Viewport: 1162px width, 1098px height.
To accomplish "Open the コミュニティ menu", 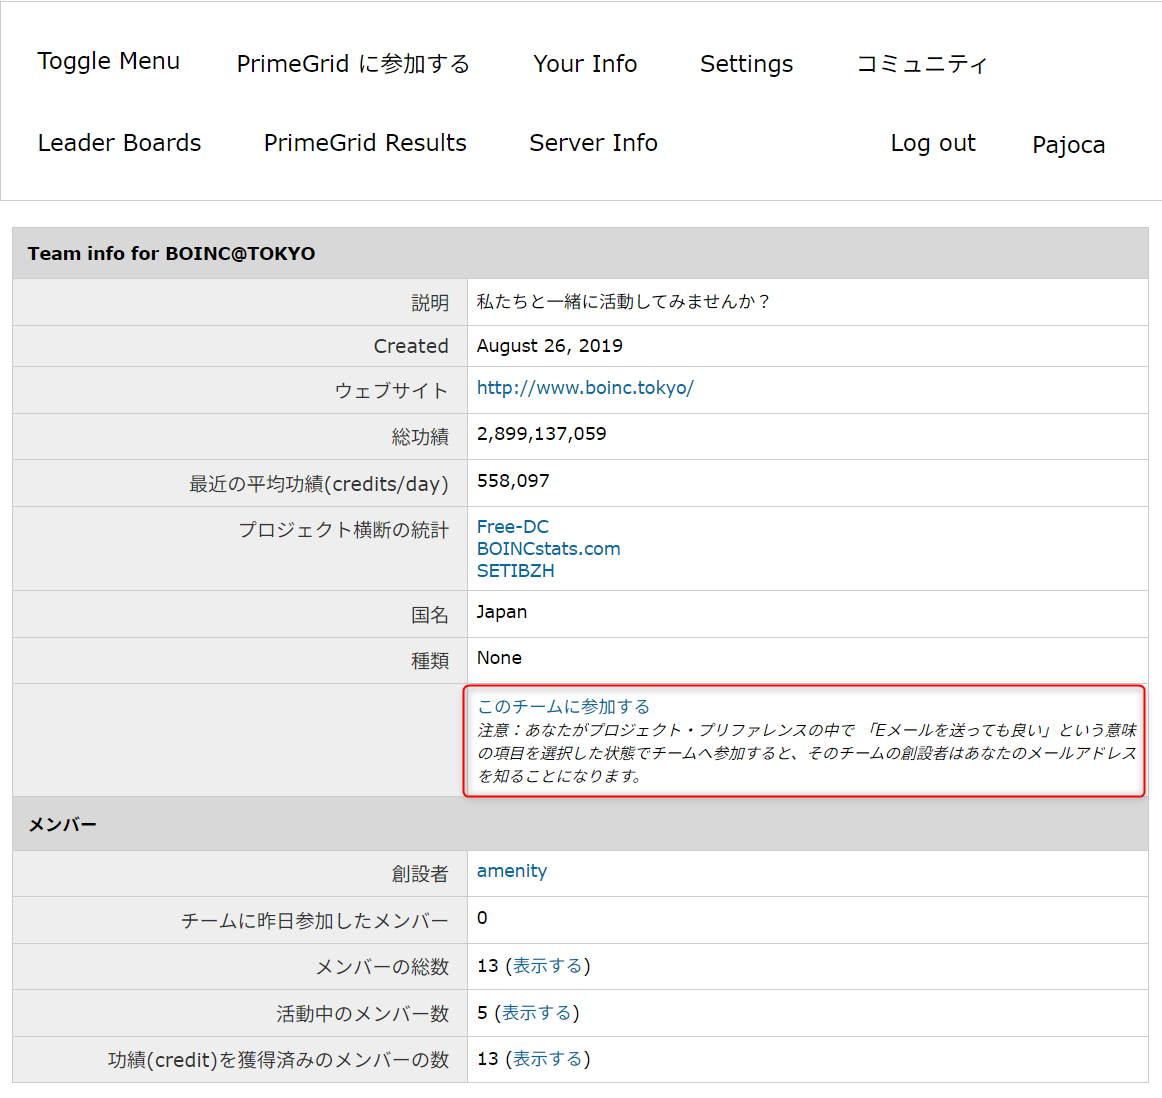I will (x=921, y=63).
